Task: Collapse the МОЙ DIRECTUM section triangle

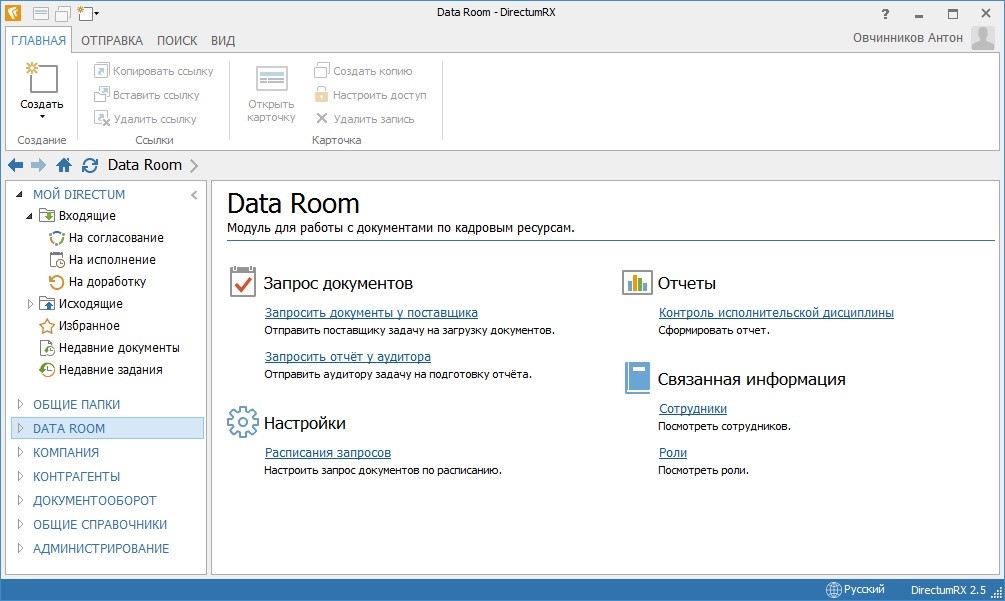Action: click(19, 194)
